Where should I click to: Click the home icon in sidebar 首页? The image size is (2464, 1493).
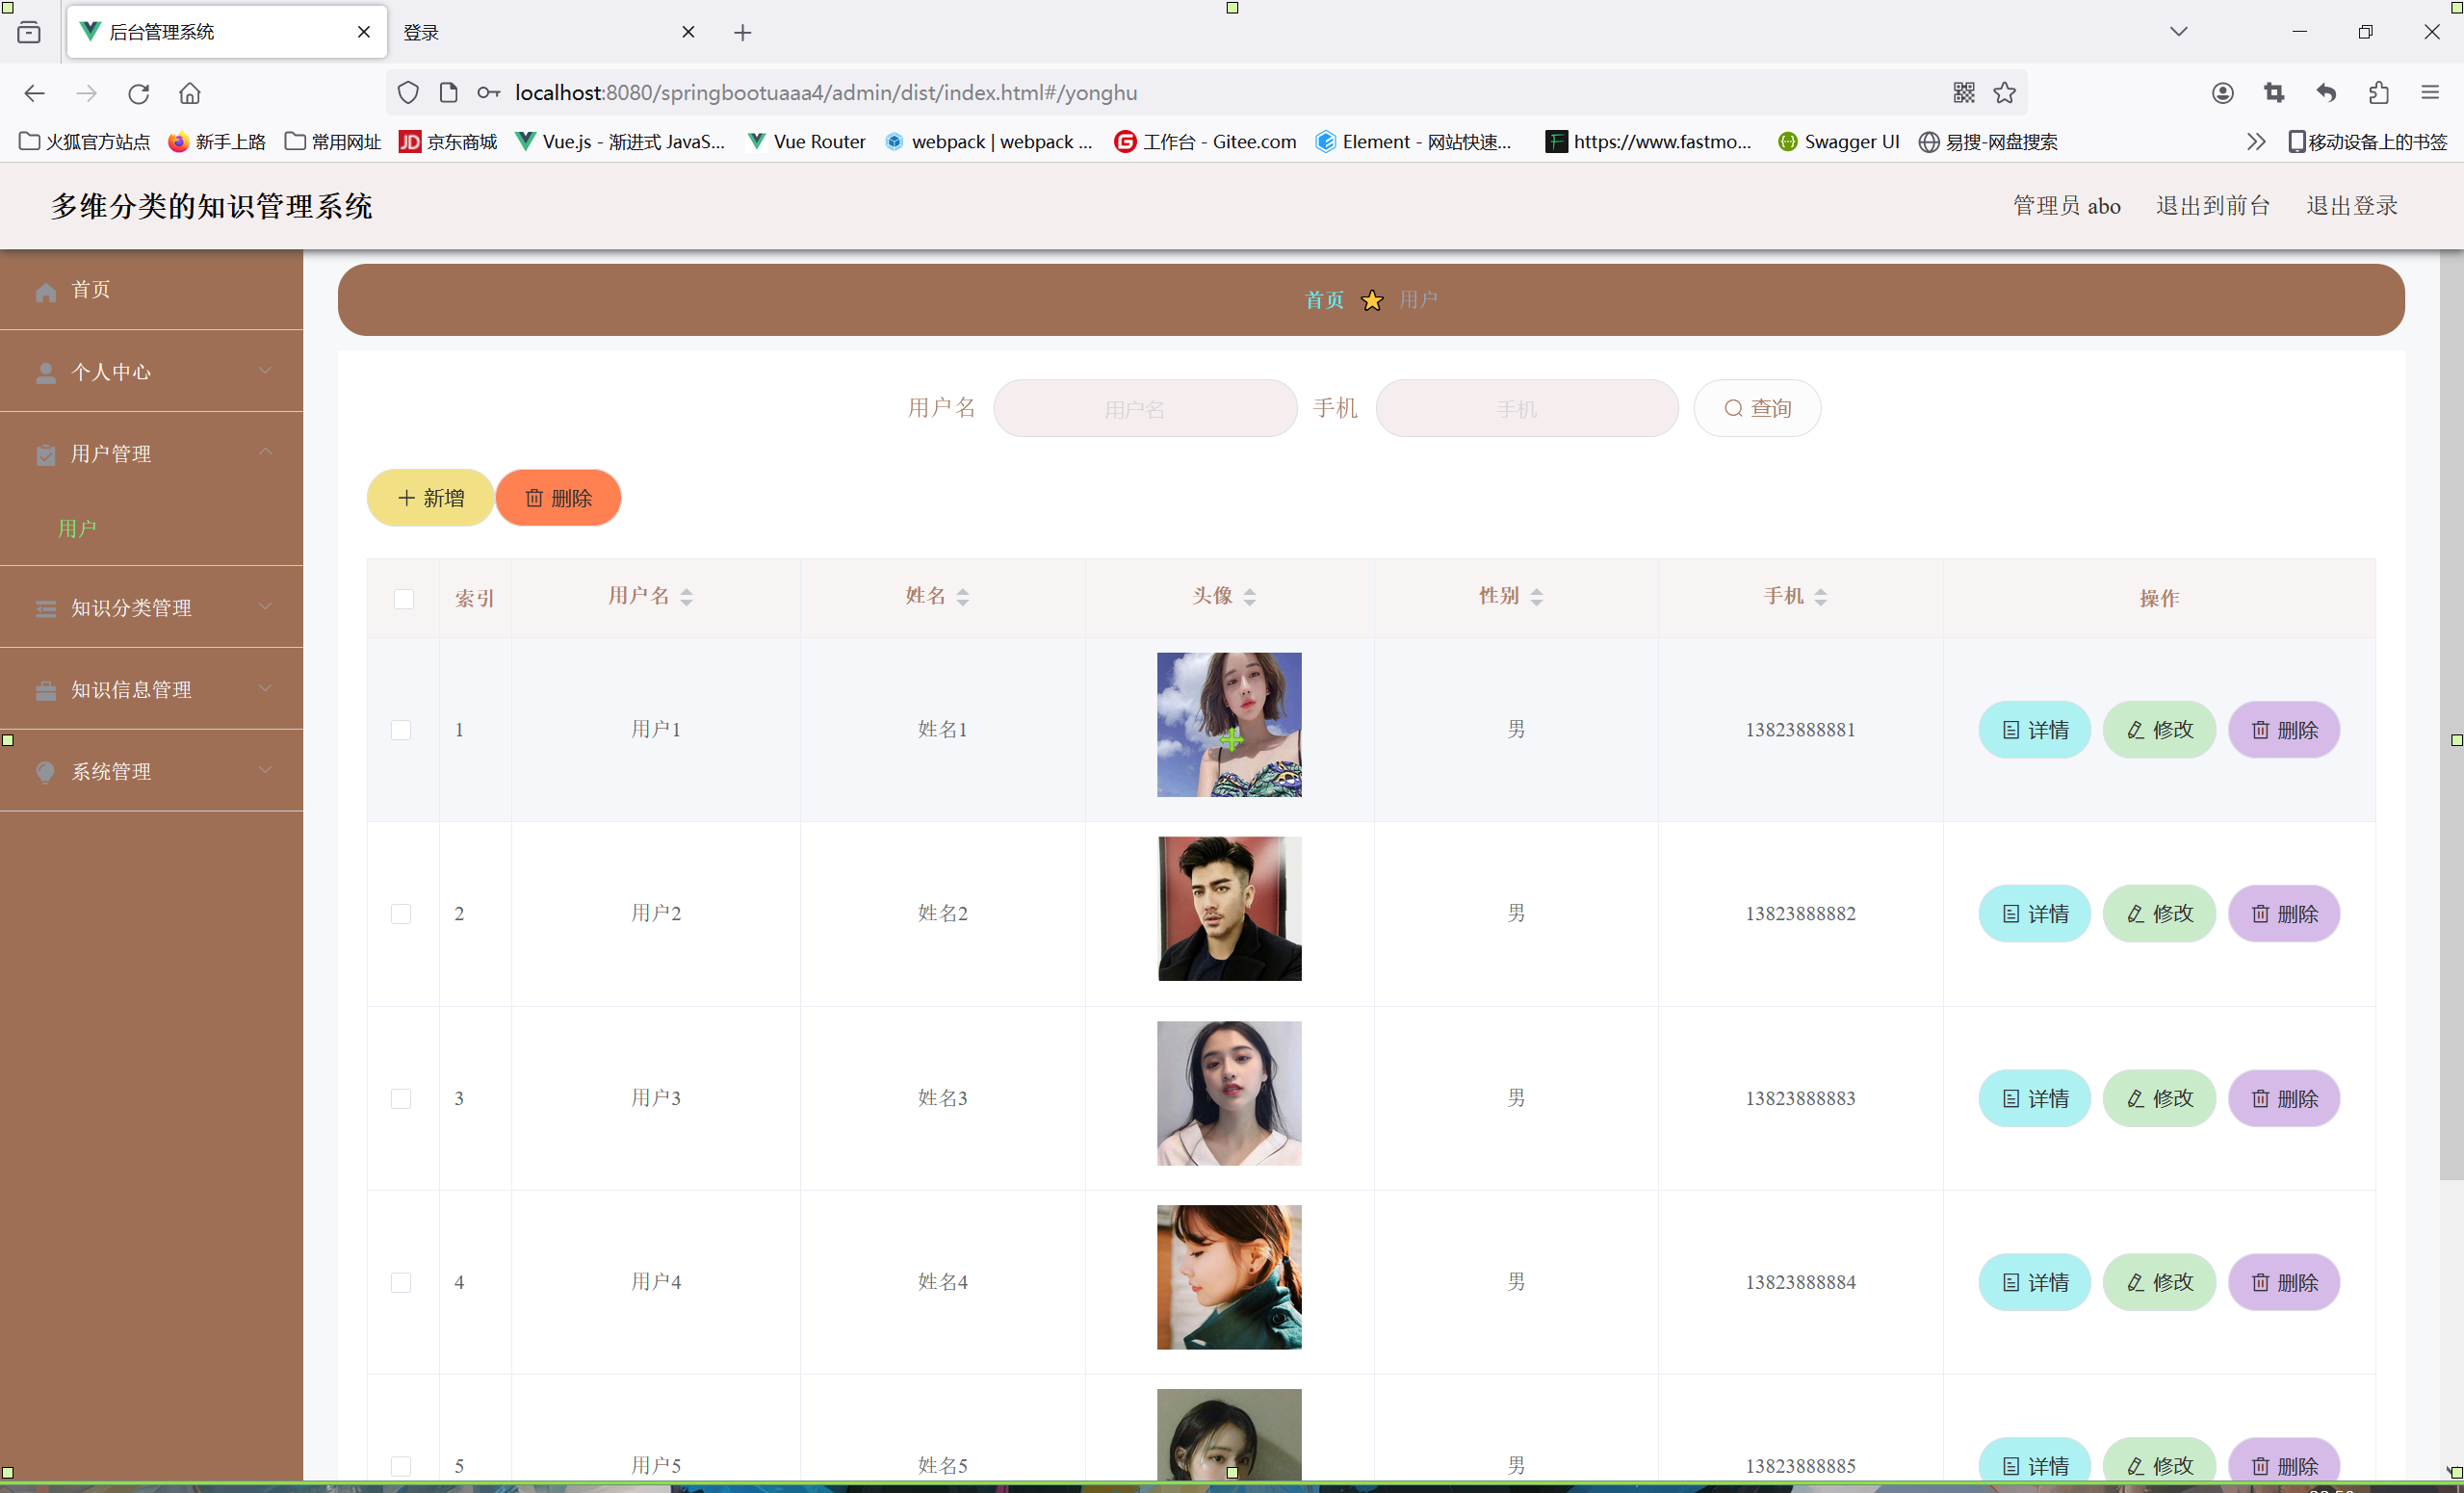pos(46,291)
